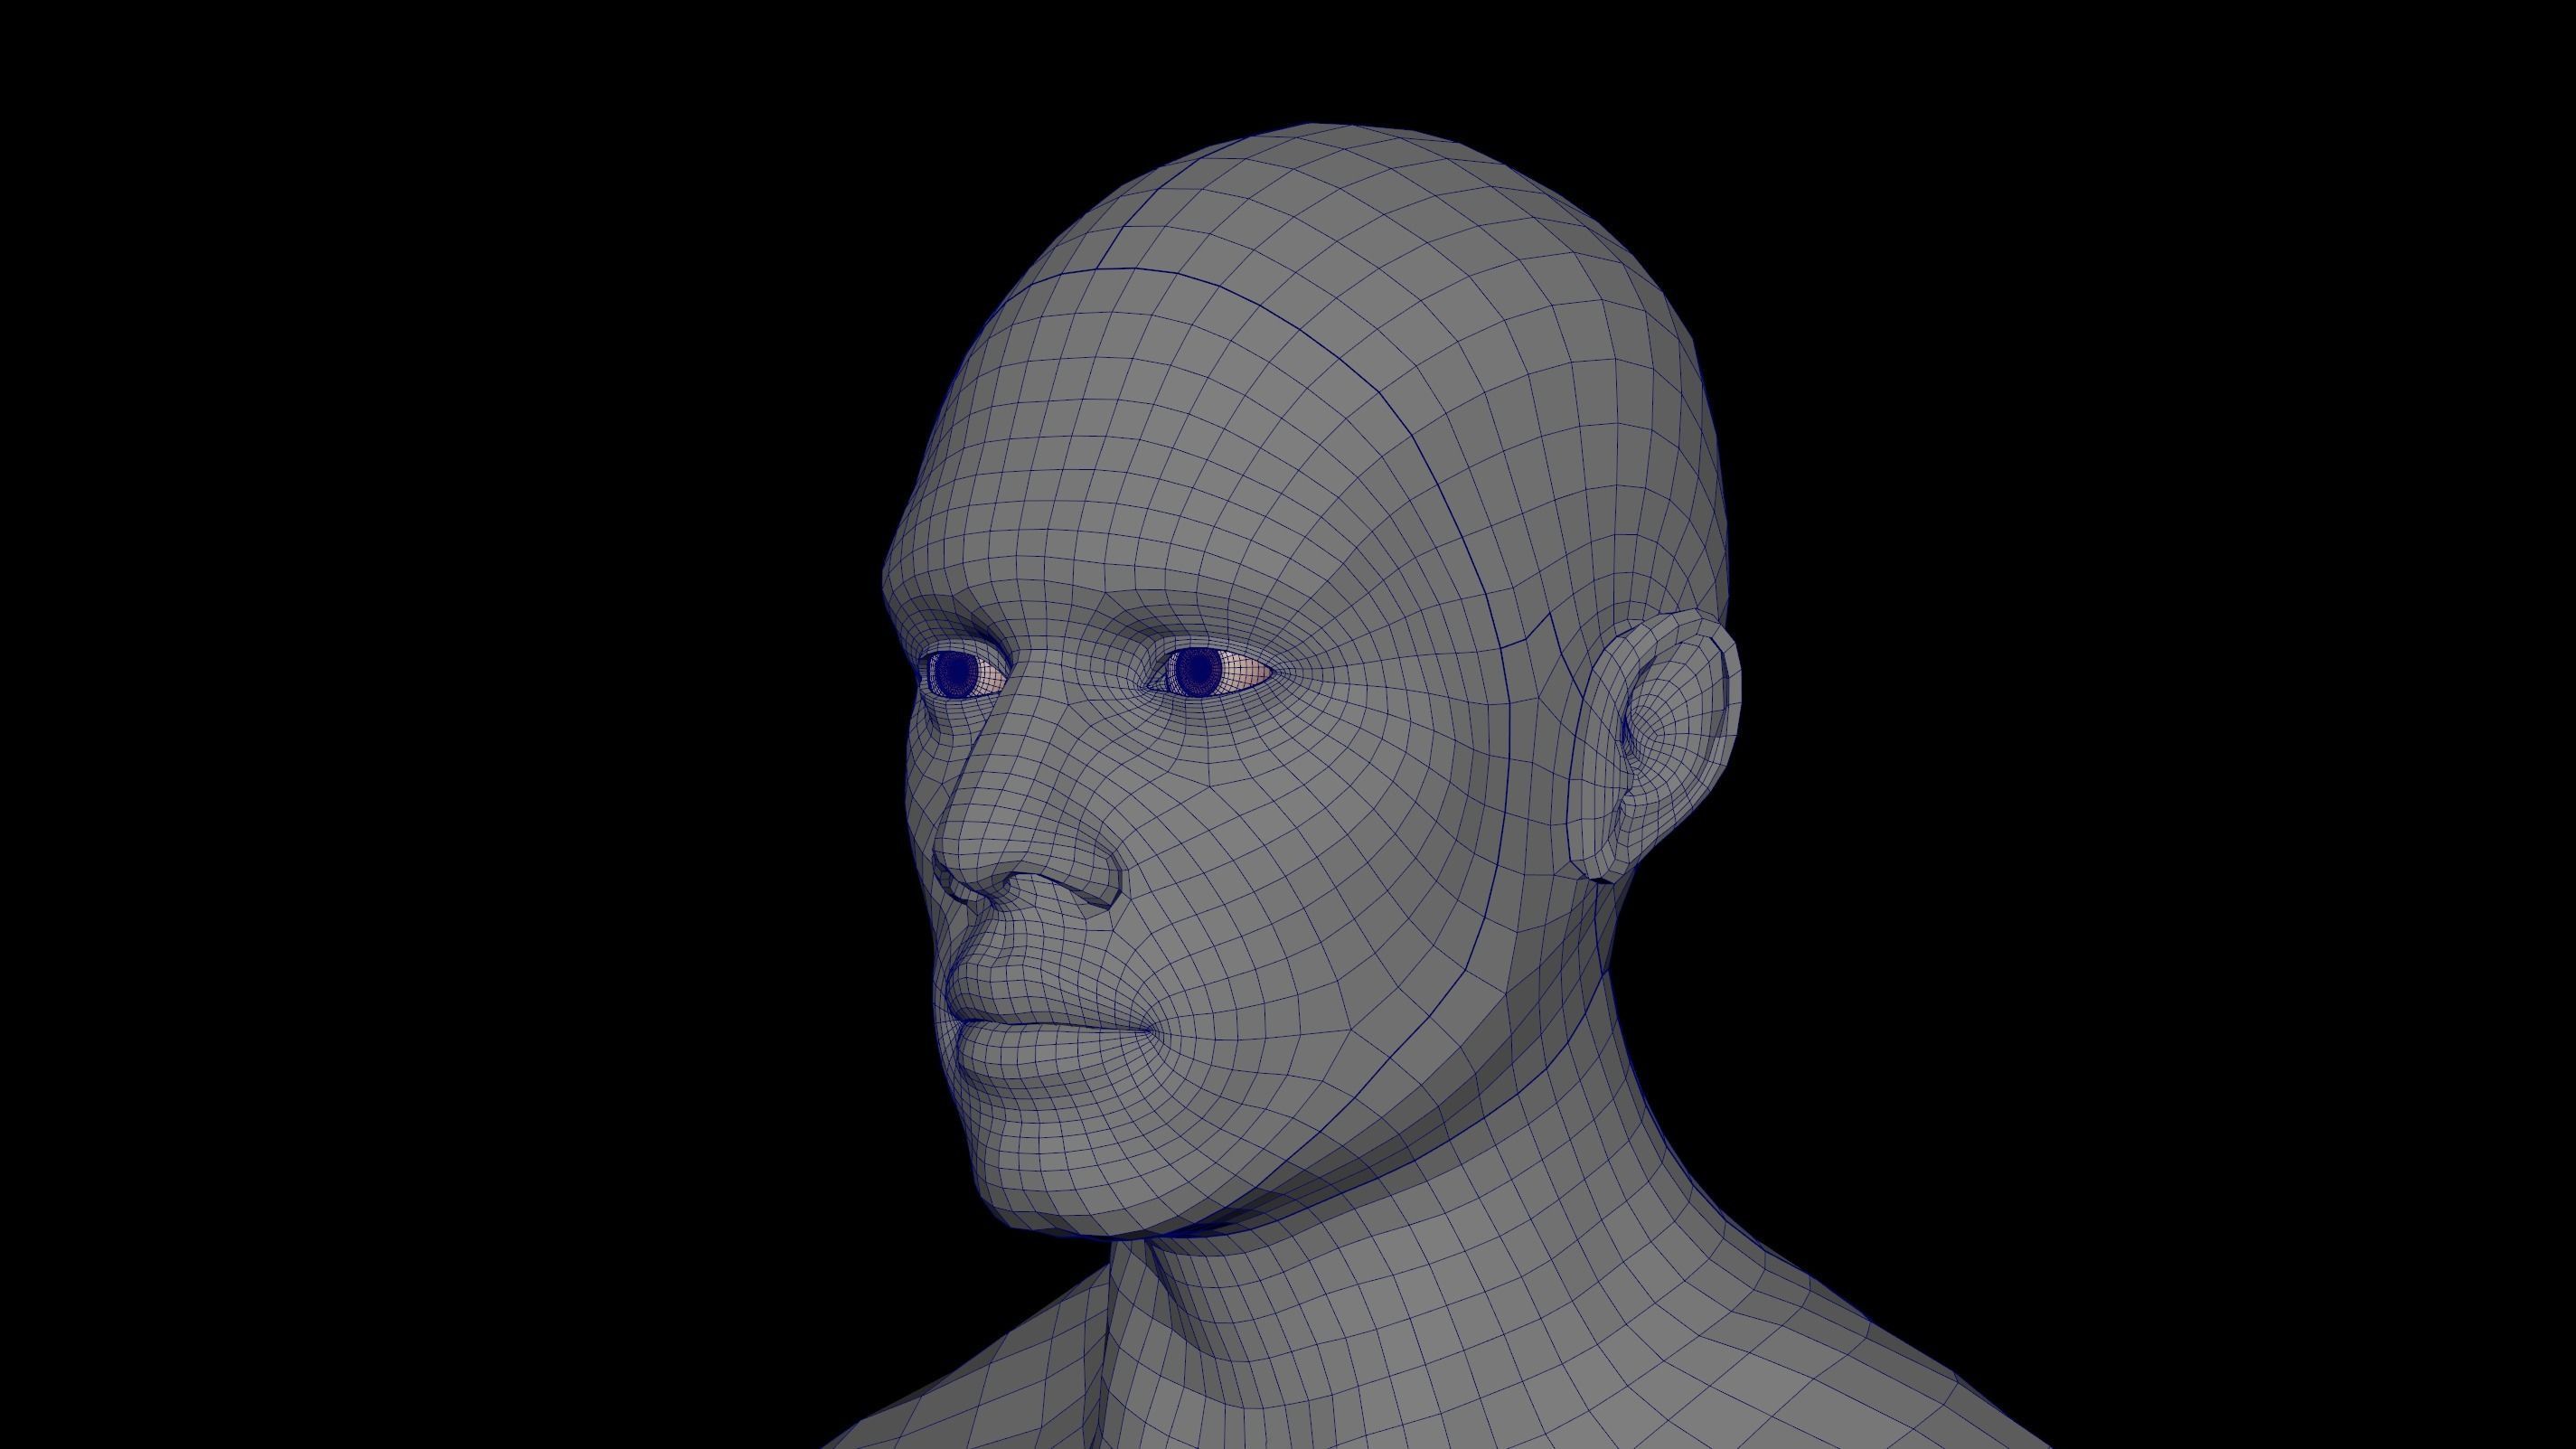This screenshot has height=1449, width=2576.
Task: Select the ear canal center of the ear
Action: [x=1635, y=740]
